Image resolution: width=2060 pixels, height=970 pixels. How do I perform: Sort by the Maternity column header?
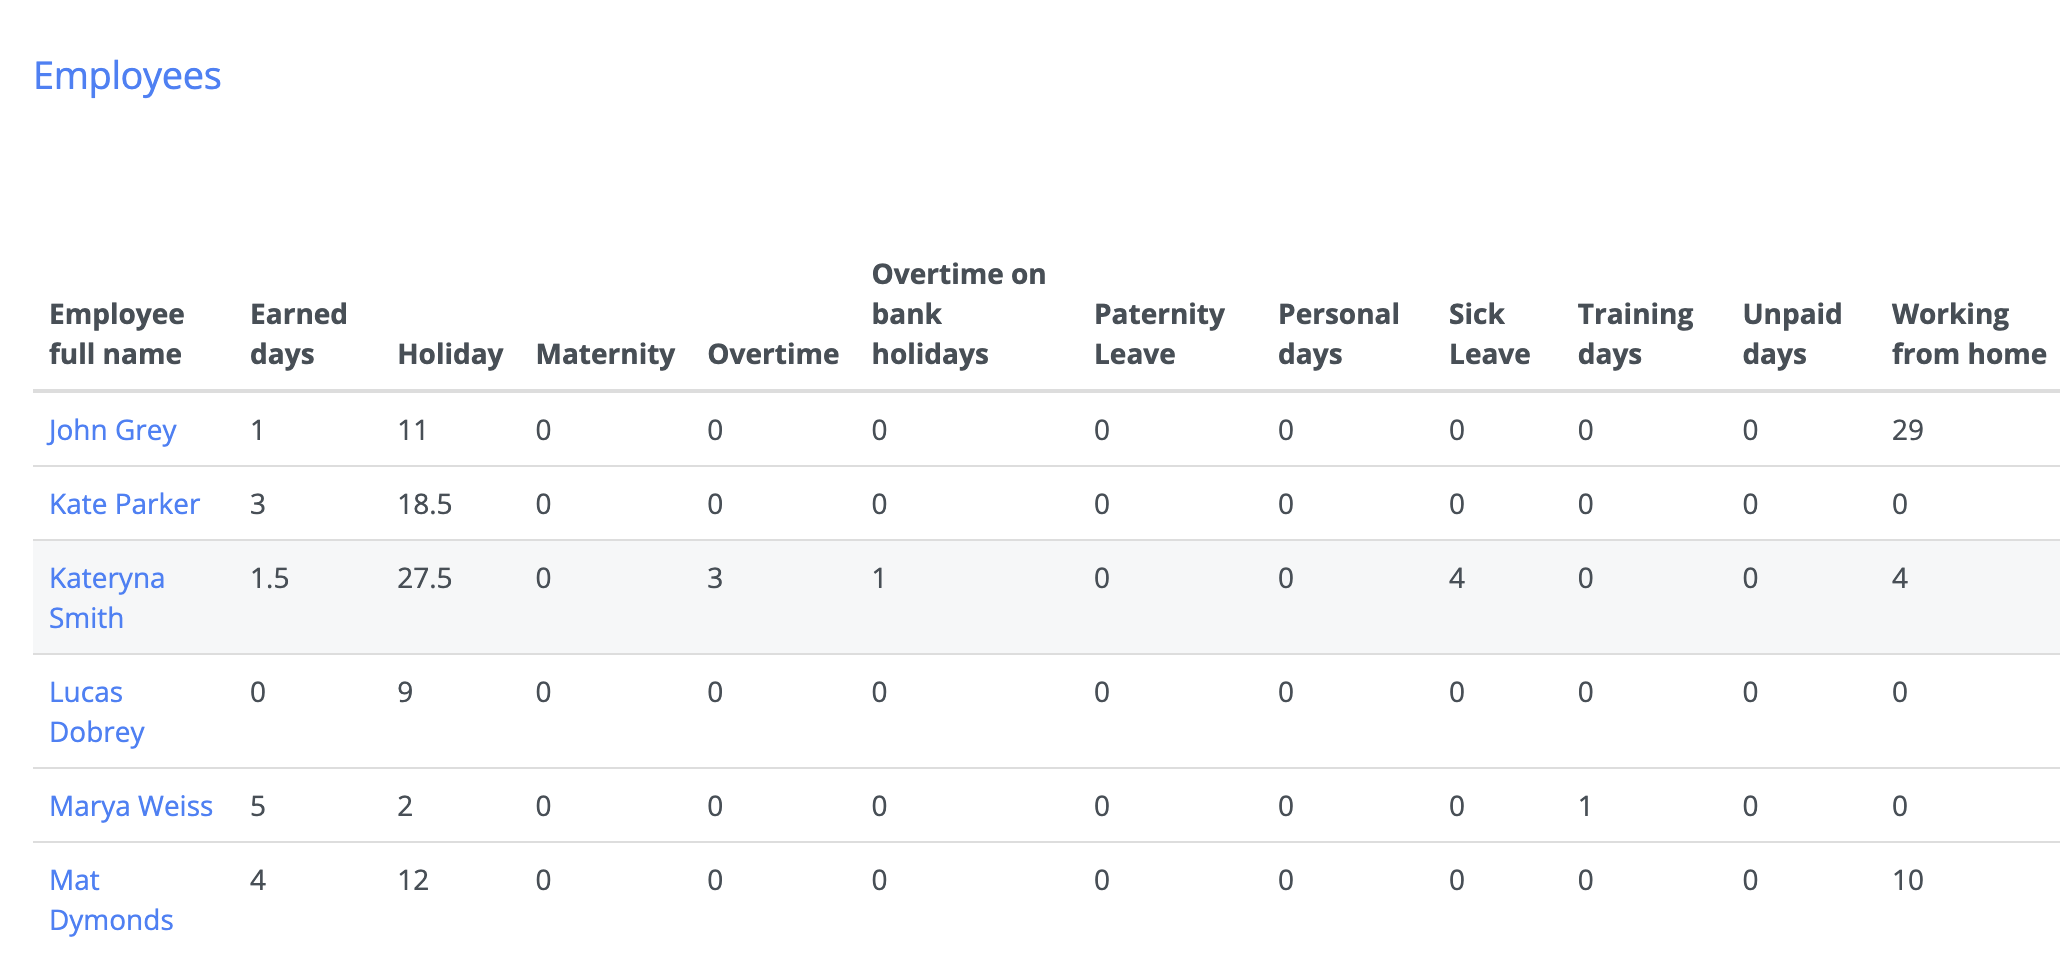(605, 353)
